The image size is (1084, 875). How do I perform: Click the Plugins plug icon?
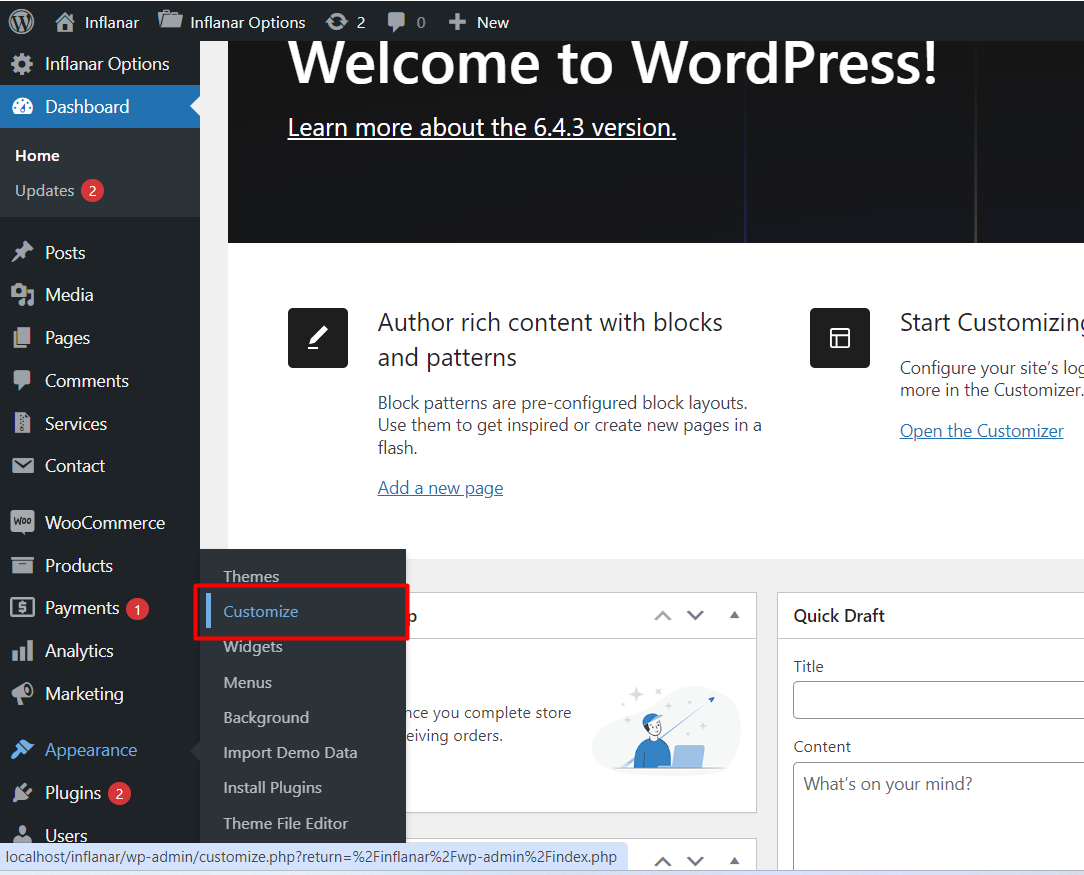tap(22, 792)
